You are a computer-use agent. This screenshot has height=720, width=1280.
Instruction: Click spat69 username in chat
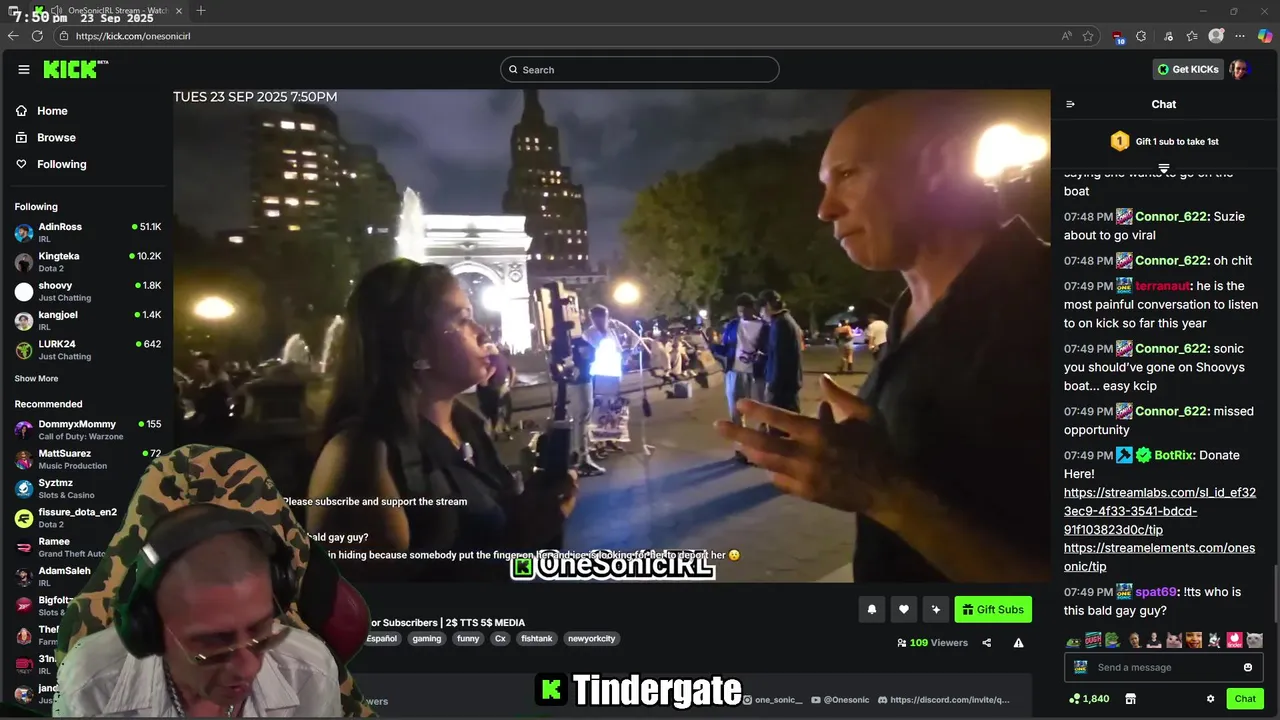click(x=1156, y=592)
